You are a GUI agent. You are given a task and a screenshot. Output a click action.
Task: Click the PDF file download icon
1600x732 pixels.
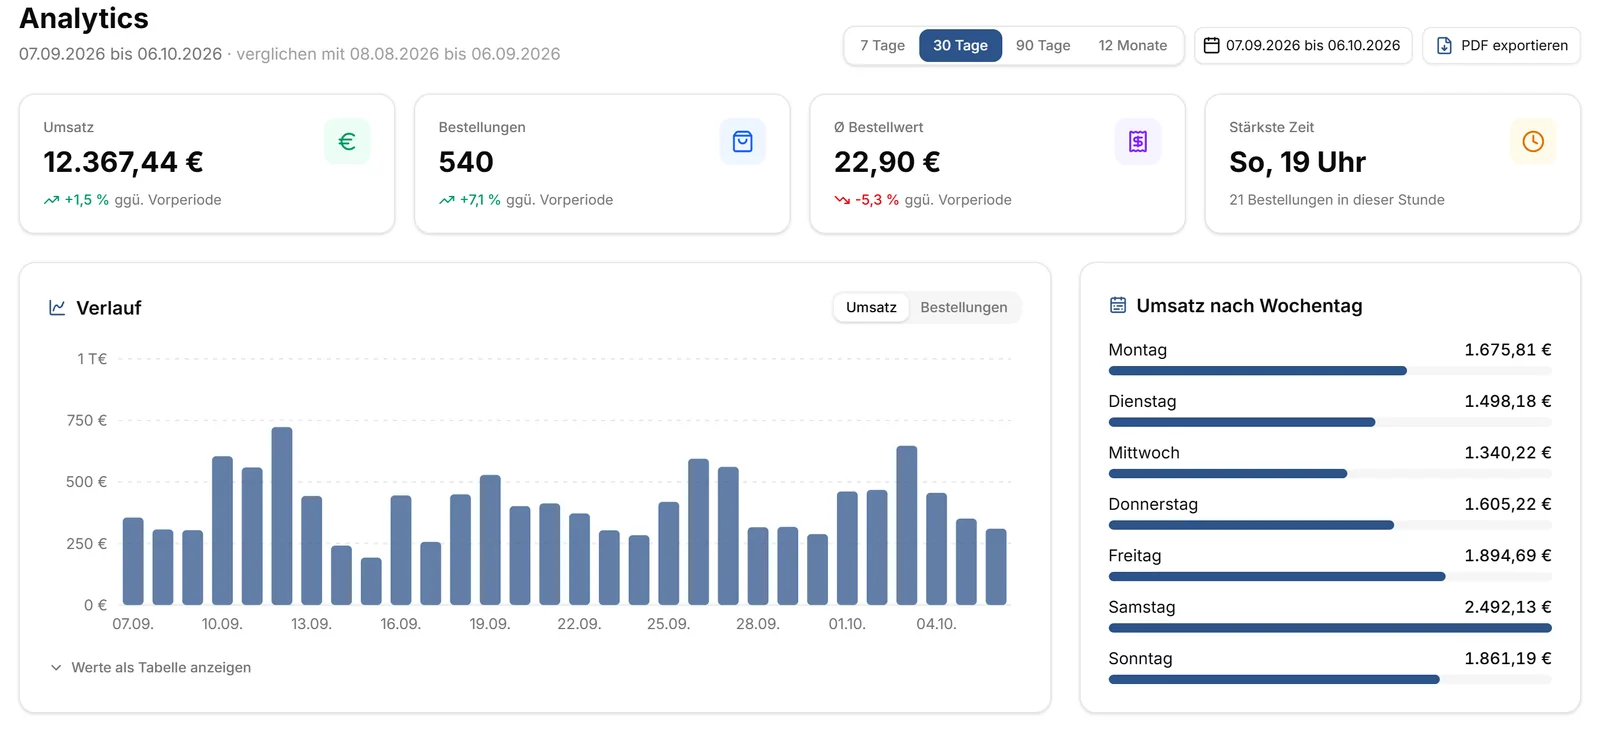point(1444,46)
